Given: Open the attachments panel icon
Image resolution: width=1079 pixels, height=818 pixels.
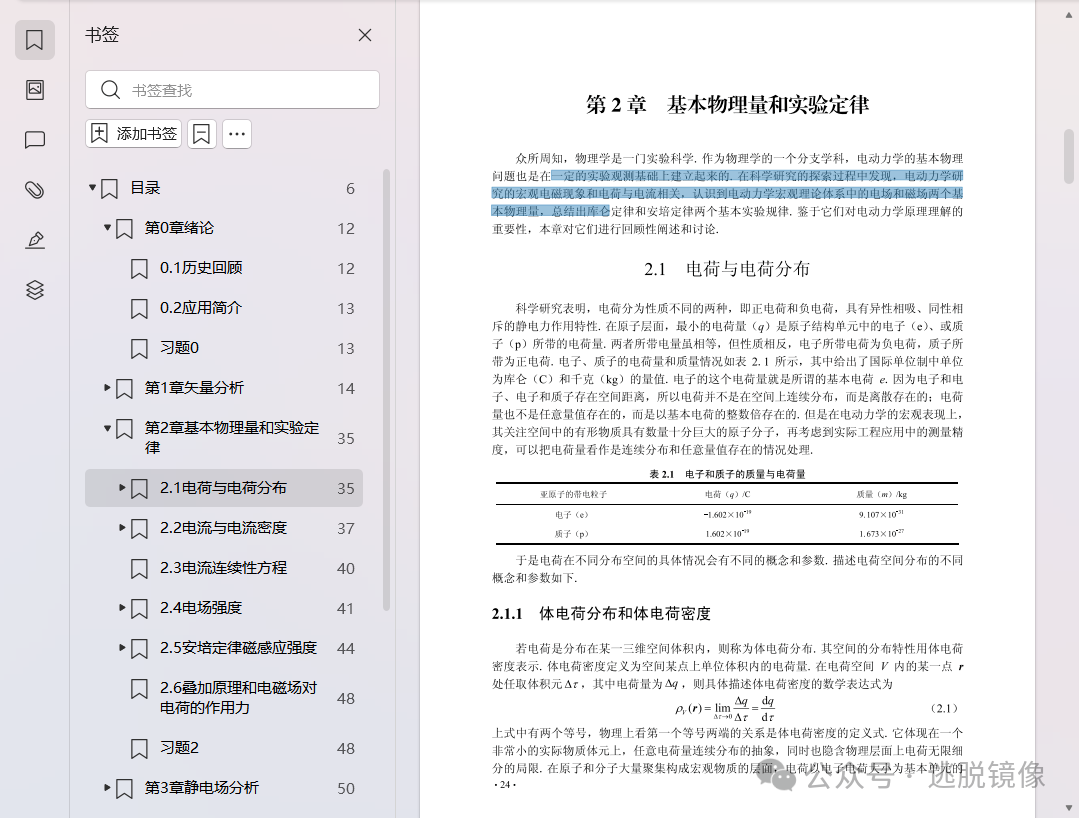Looking at the screenshot, I should pyautogui.click(x=34, y=190).
